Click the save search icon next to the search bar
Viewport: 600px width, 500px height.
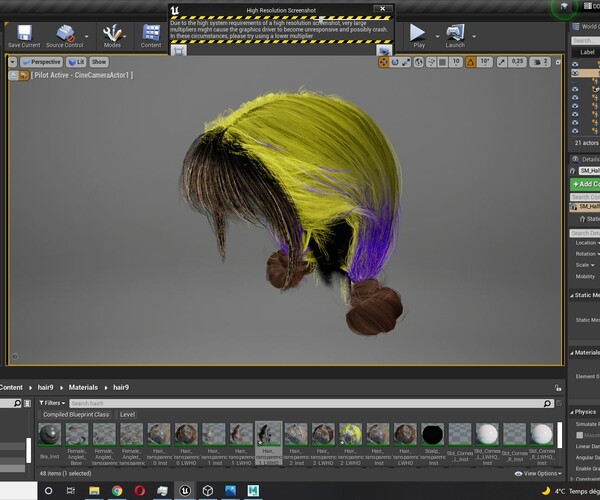point(559,403)
